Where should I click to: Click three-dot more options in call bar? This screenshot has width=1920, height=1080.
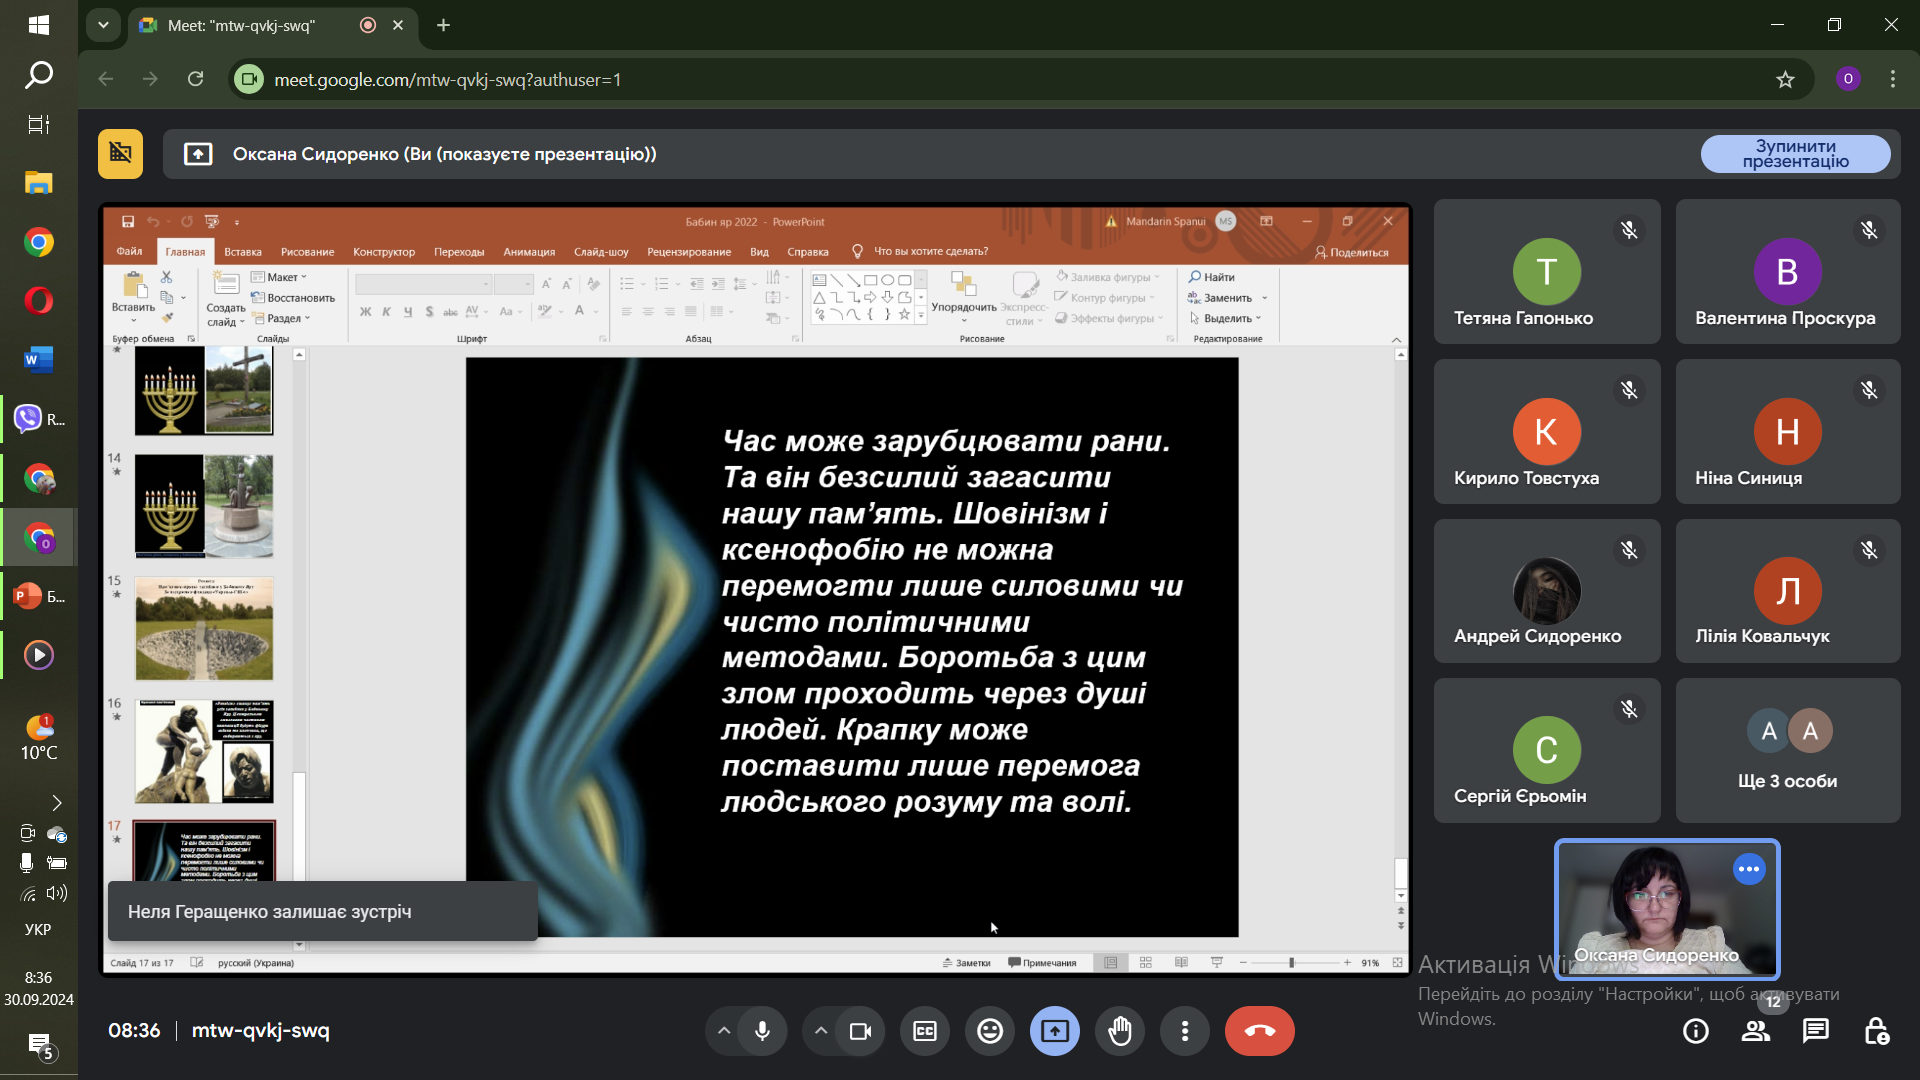click(1185, 1031)
